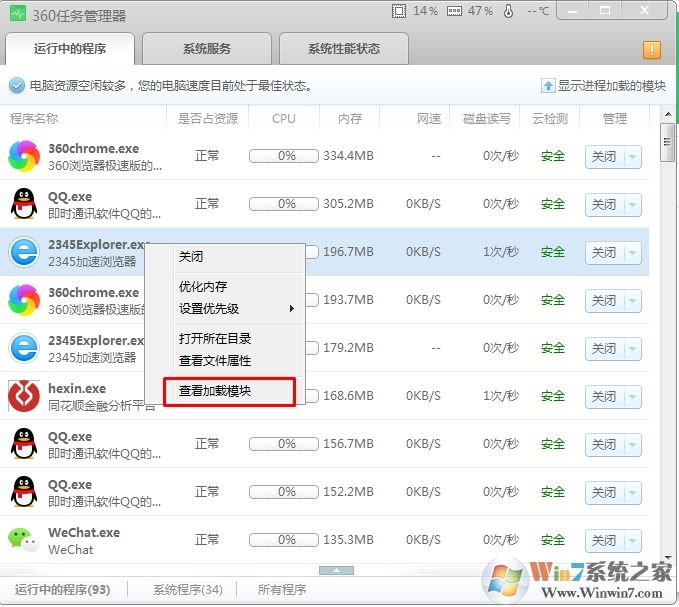Click the QQ icon for the 156.7MB process

[24, 444]
